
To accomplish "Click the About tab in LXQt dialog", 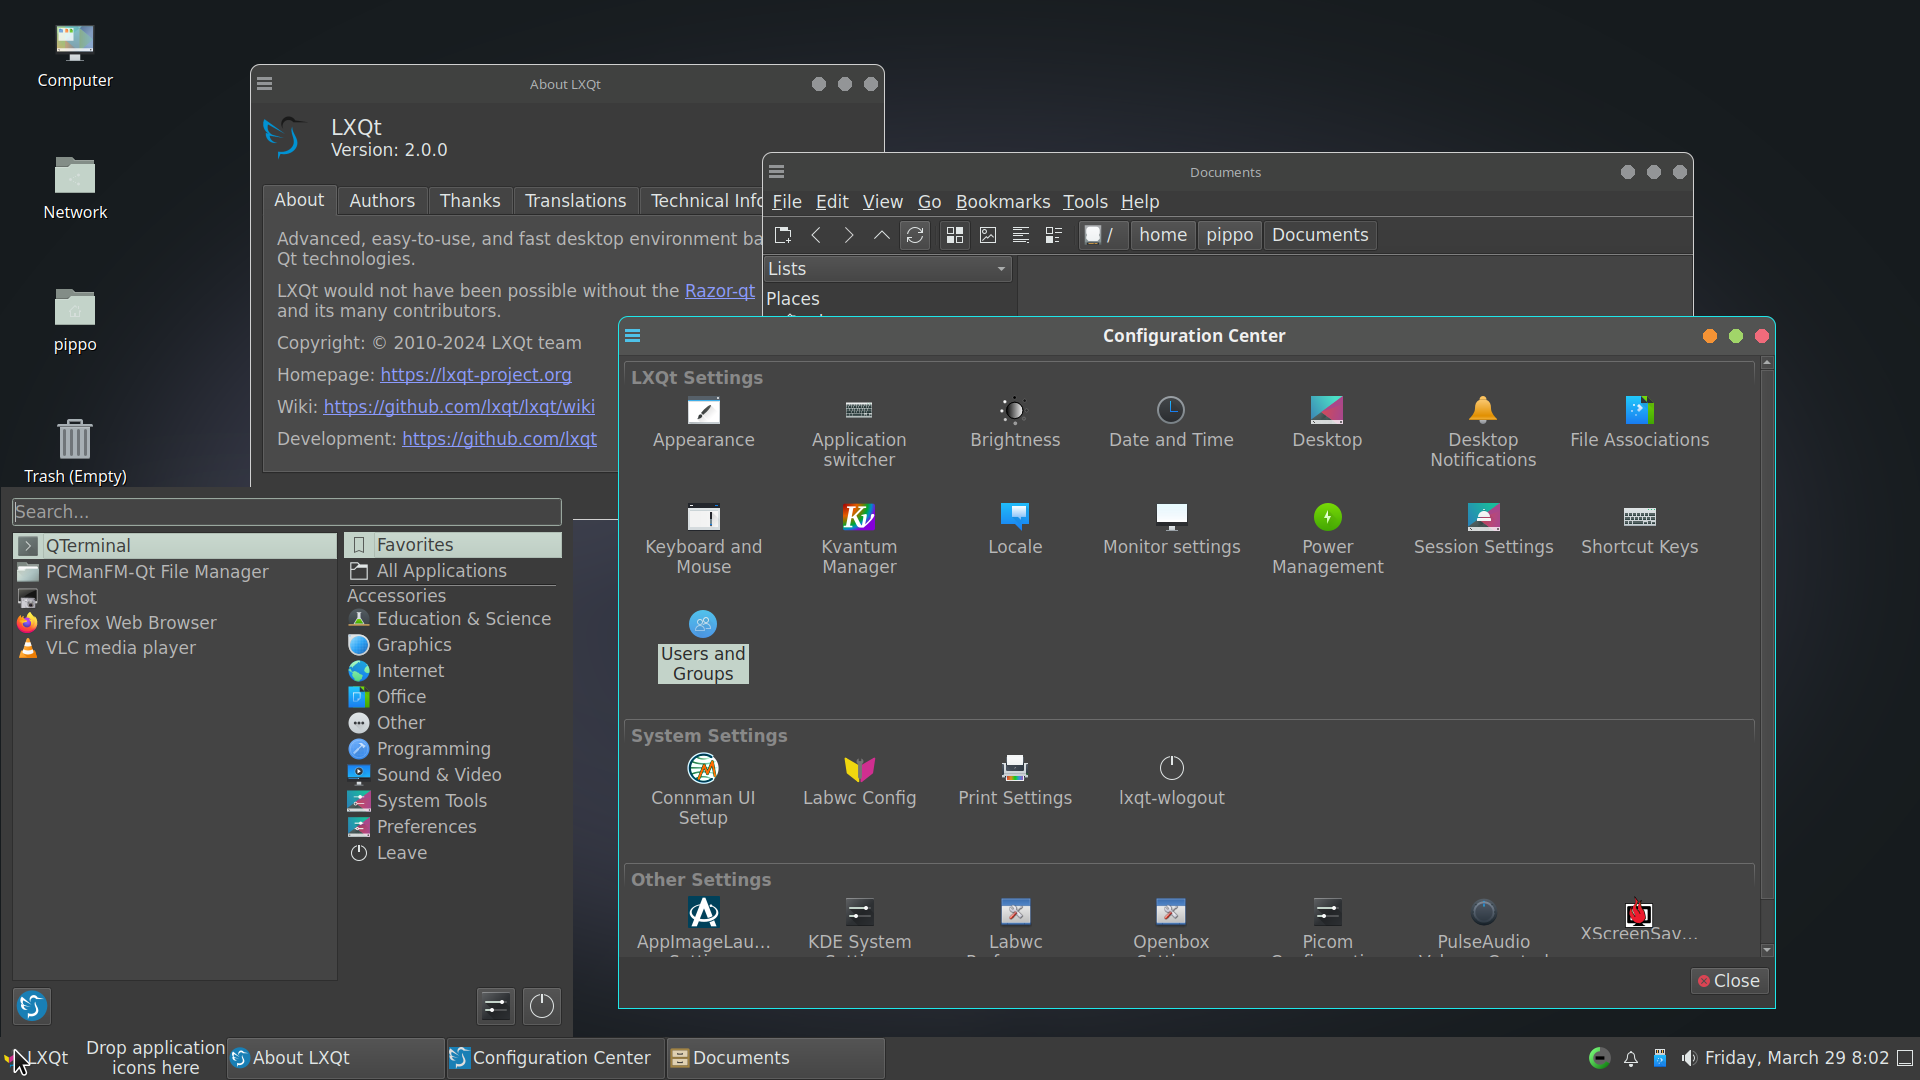I will click(298, 199).
